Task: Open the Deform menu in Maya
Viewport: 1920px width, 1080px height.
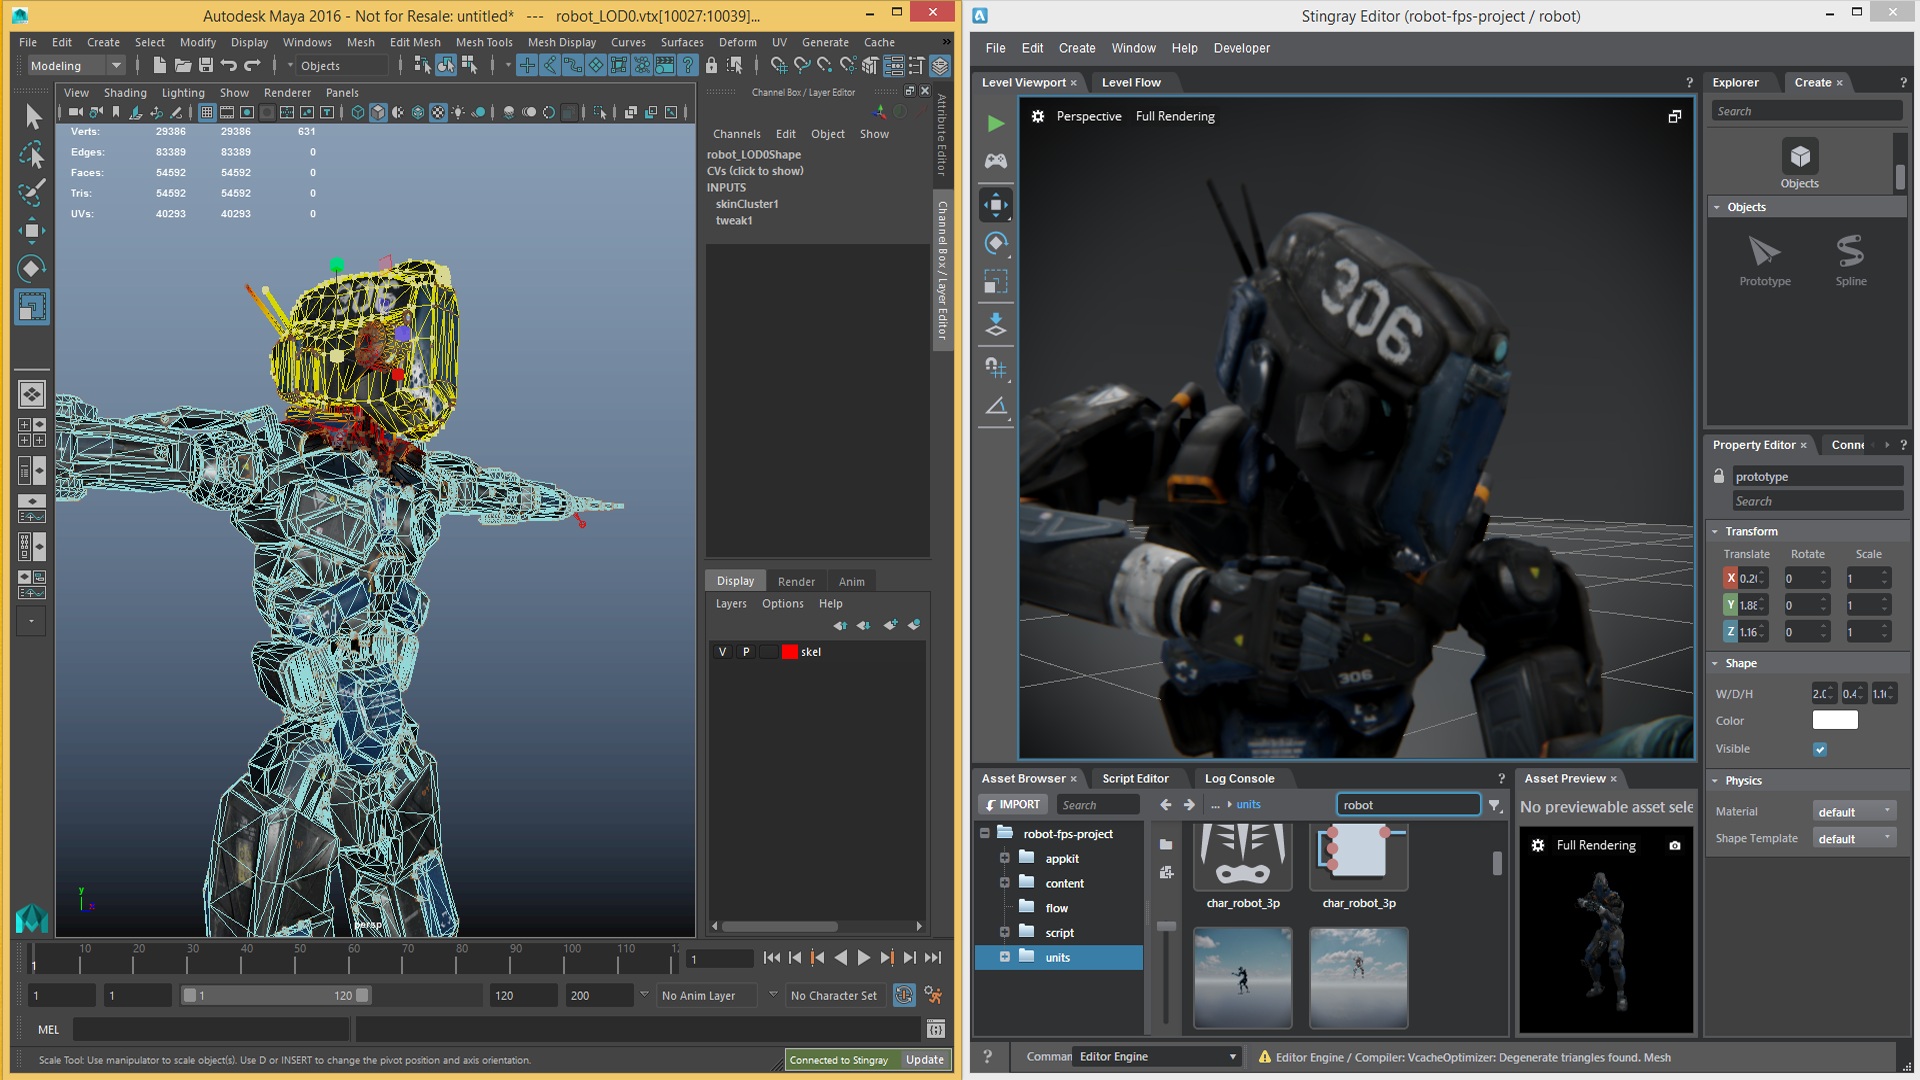Action: tap(737, 42)
